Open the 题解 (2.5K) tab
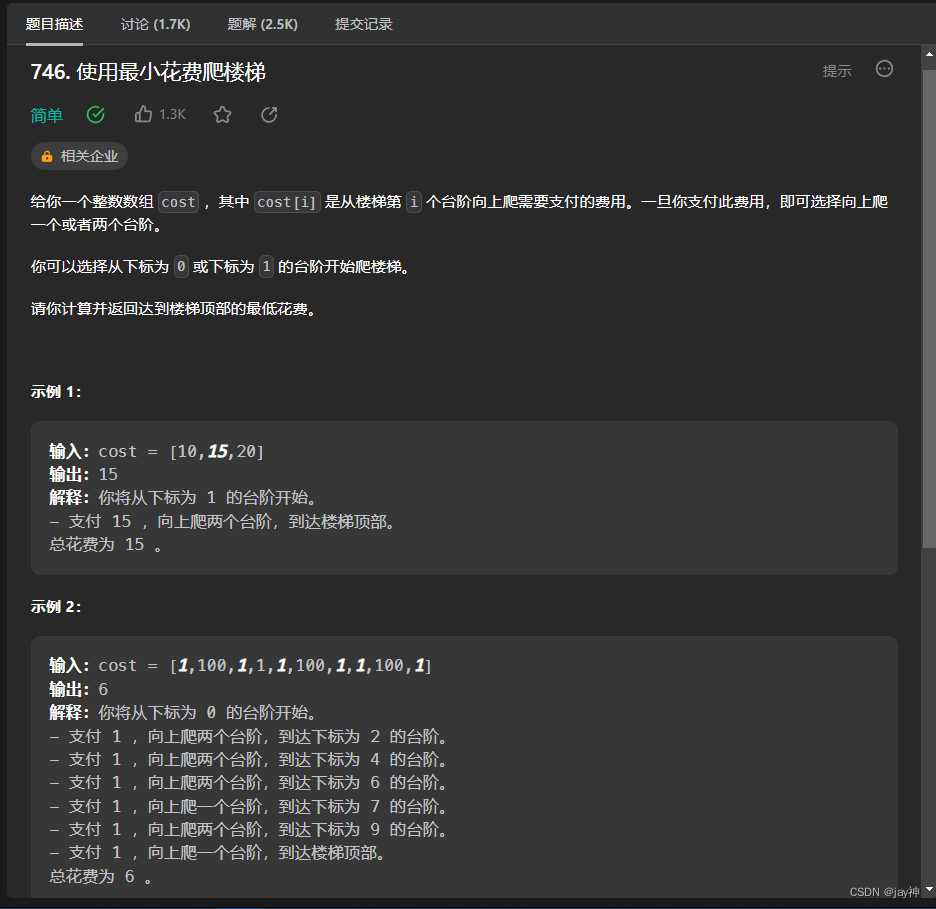 pos(262,23)
